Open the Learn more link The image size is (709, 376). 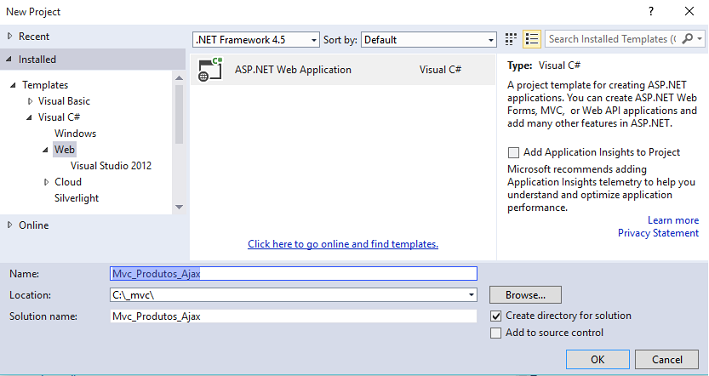[x=673, y=221]
